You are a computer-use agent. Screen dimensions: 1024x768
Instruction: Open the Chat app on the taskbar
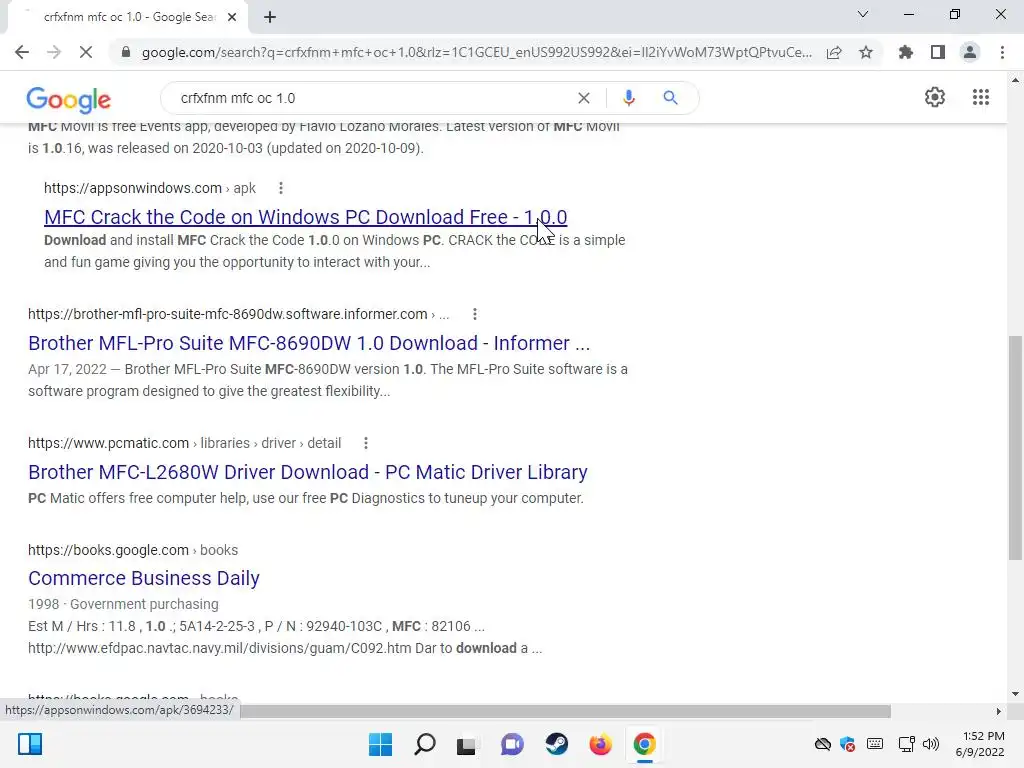[512, 744]
